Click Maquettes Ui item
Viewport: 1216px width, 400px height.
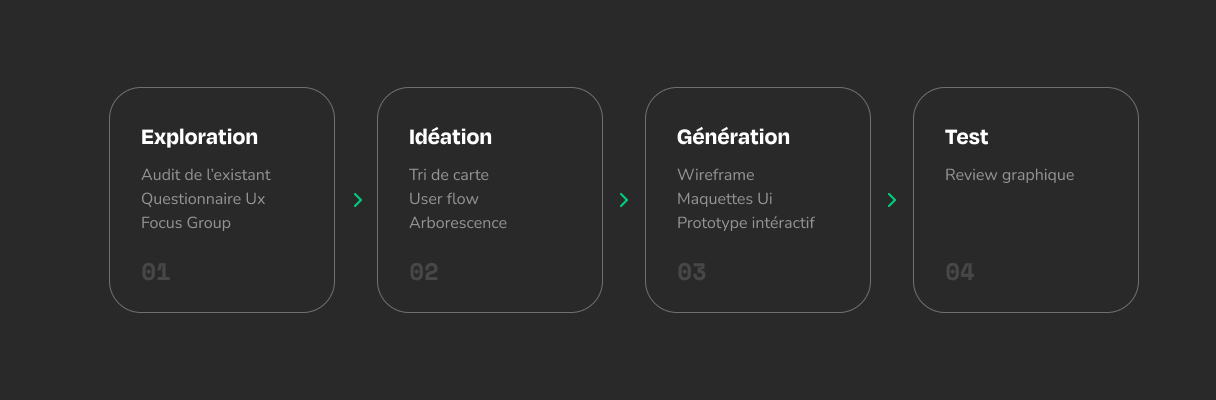[x=725, y=199]
